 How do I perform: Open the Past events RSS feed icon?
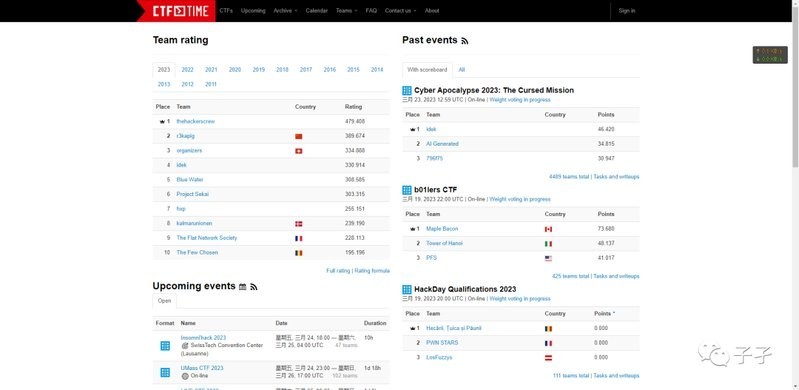[x=464, y=41]
